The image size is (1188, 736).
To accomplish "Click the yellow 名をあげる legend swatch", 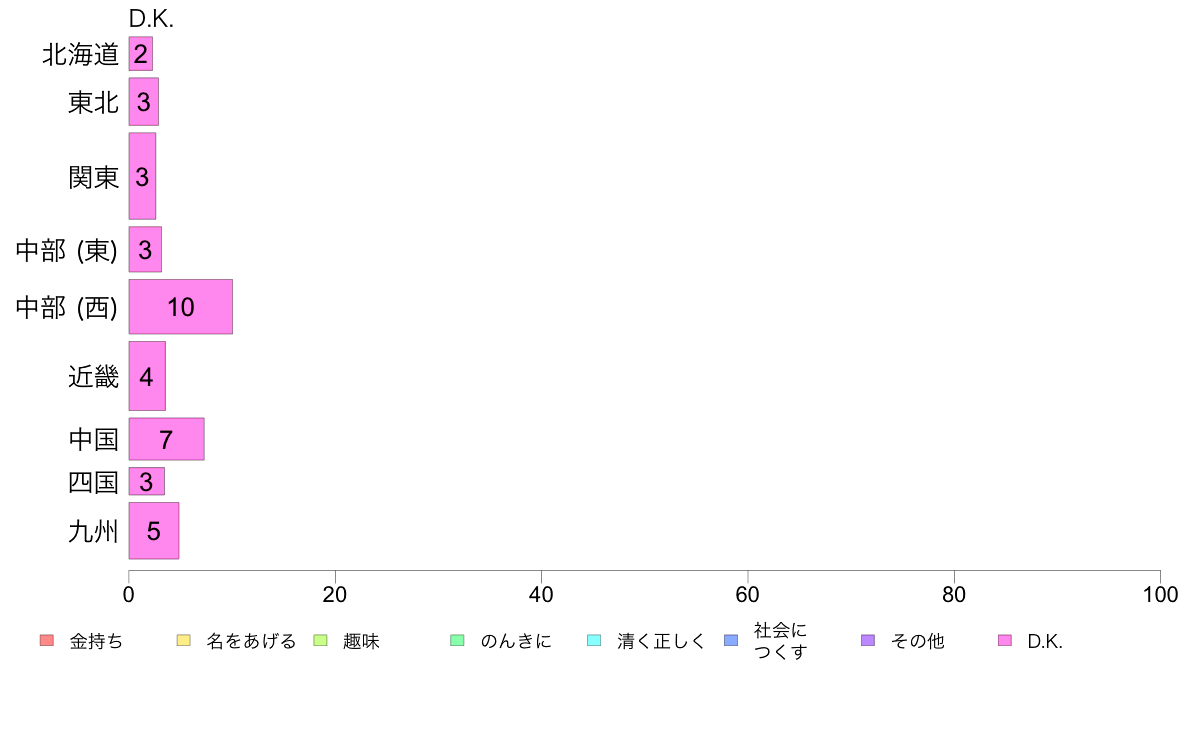I will tap(183, 640).
